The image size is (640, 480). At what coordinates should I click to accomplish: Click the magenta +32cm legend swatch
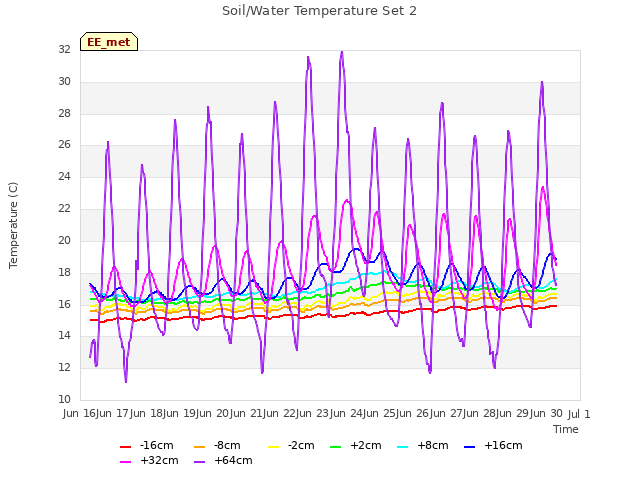pyautogui.click(x=125, y=462)
